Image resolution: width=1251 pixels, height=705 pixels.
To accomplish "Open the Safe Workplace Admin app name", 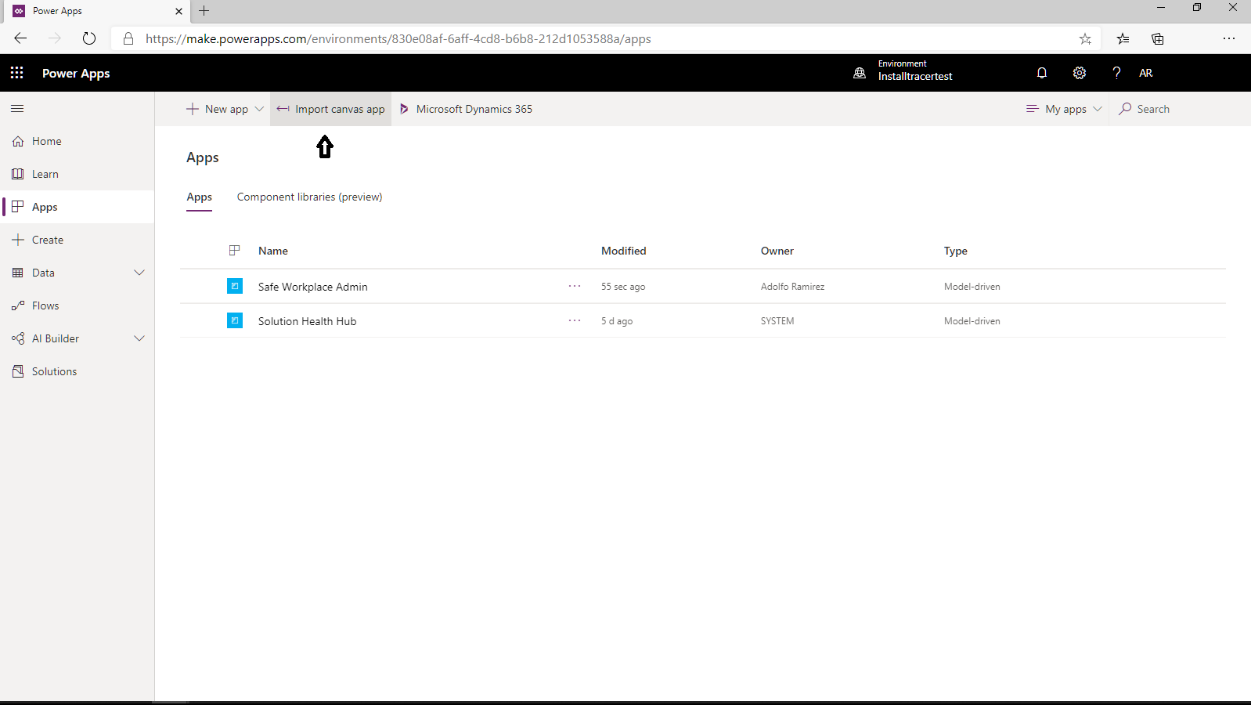I will pos(313,287).
